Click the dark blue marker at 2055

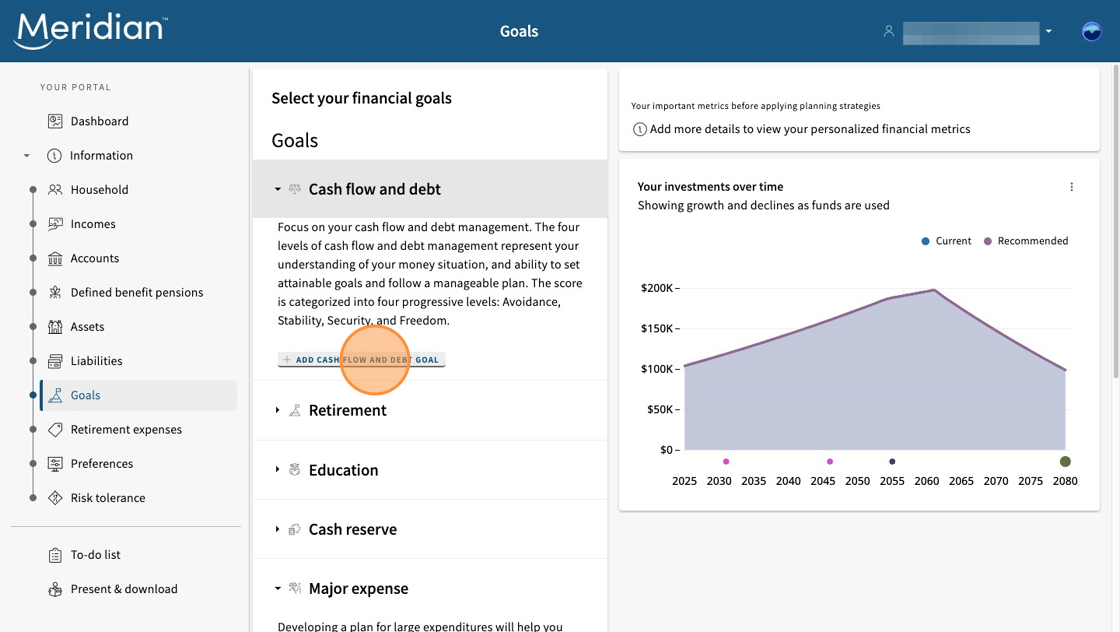click(x=892, y=461)
